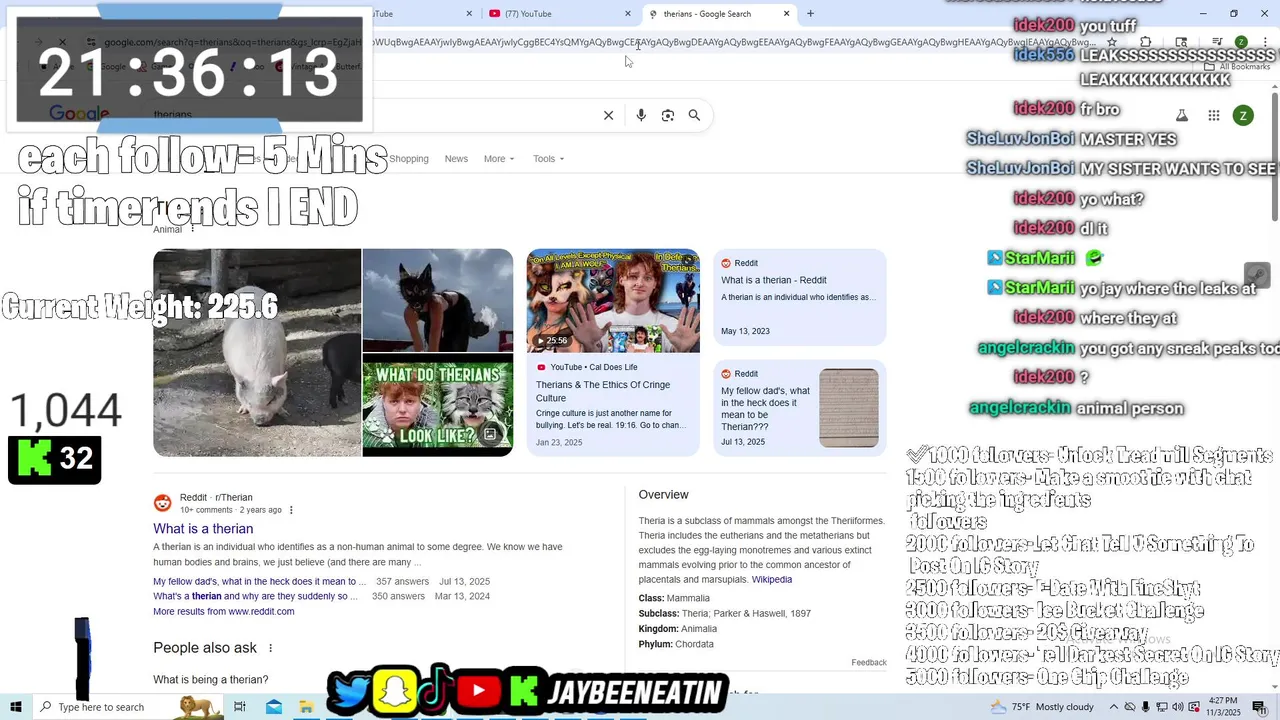Open Chrome media controls icon
Image resolution: width=1280 pixels, height=720 pixels.
pyautogui.click(x=1217, y=42)
